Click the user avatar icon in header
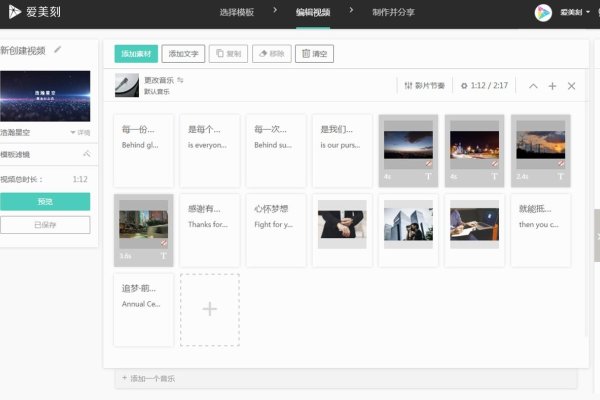Viewport: 600px width, 400px height. tap(543, 13)
